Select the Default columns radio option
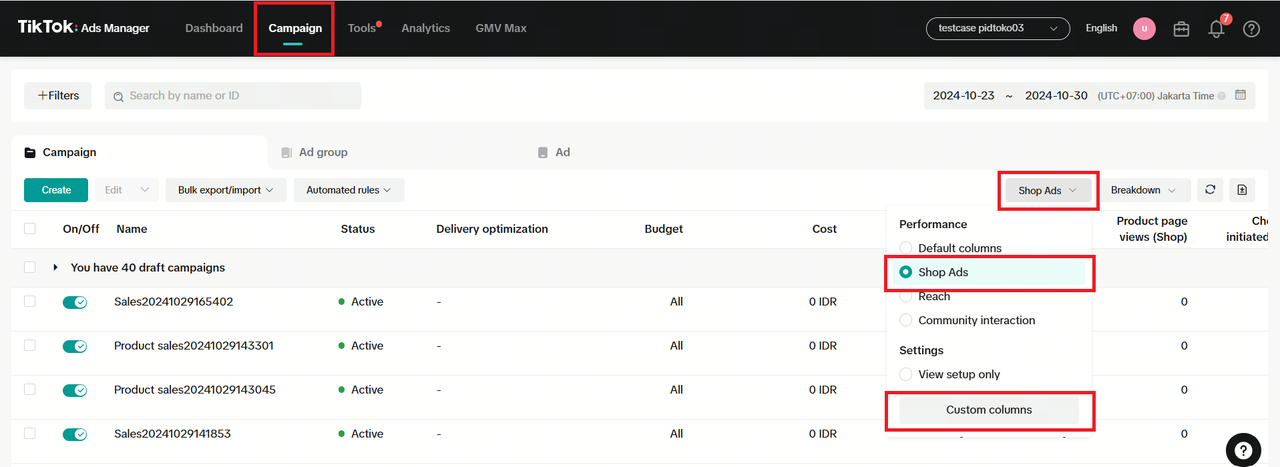Image resolution: width=1280 pixels, height=467 pixels. [x=906, y=248]
